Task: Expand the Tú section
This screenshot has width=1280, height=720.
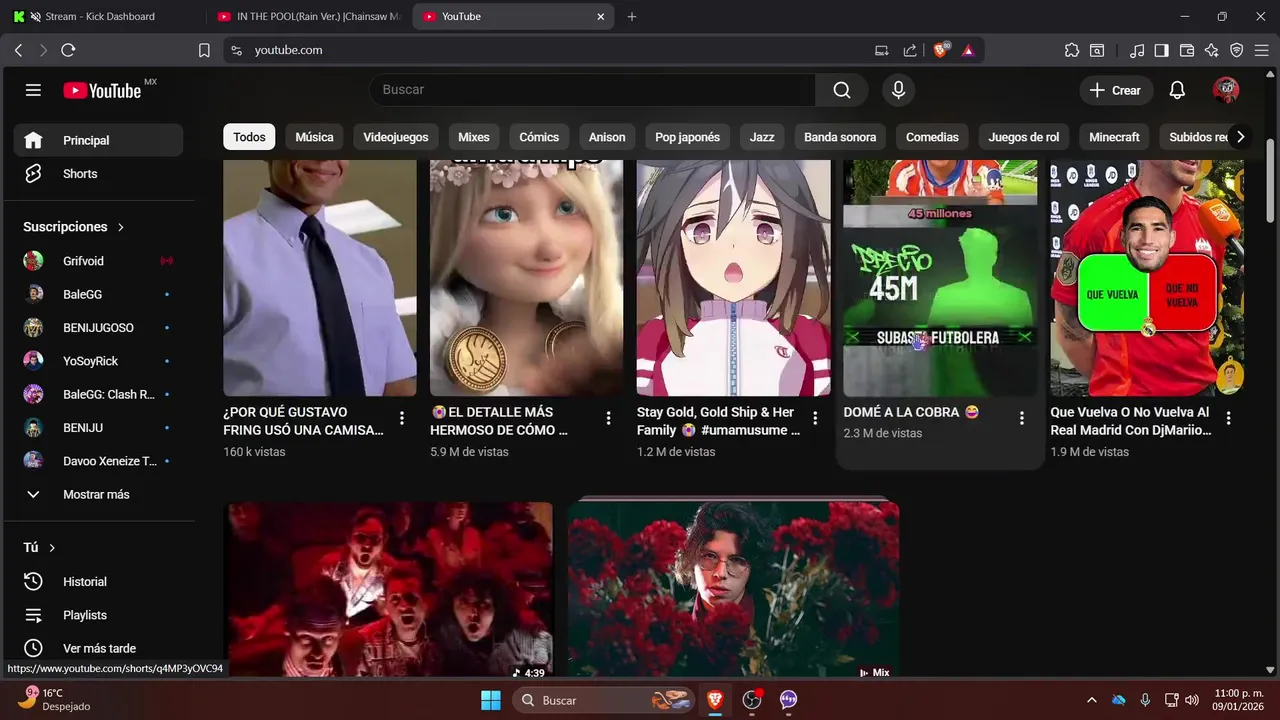Action: (x=40, y=547)
